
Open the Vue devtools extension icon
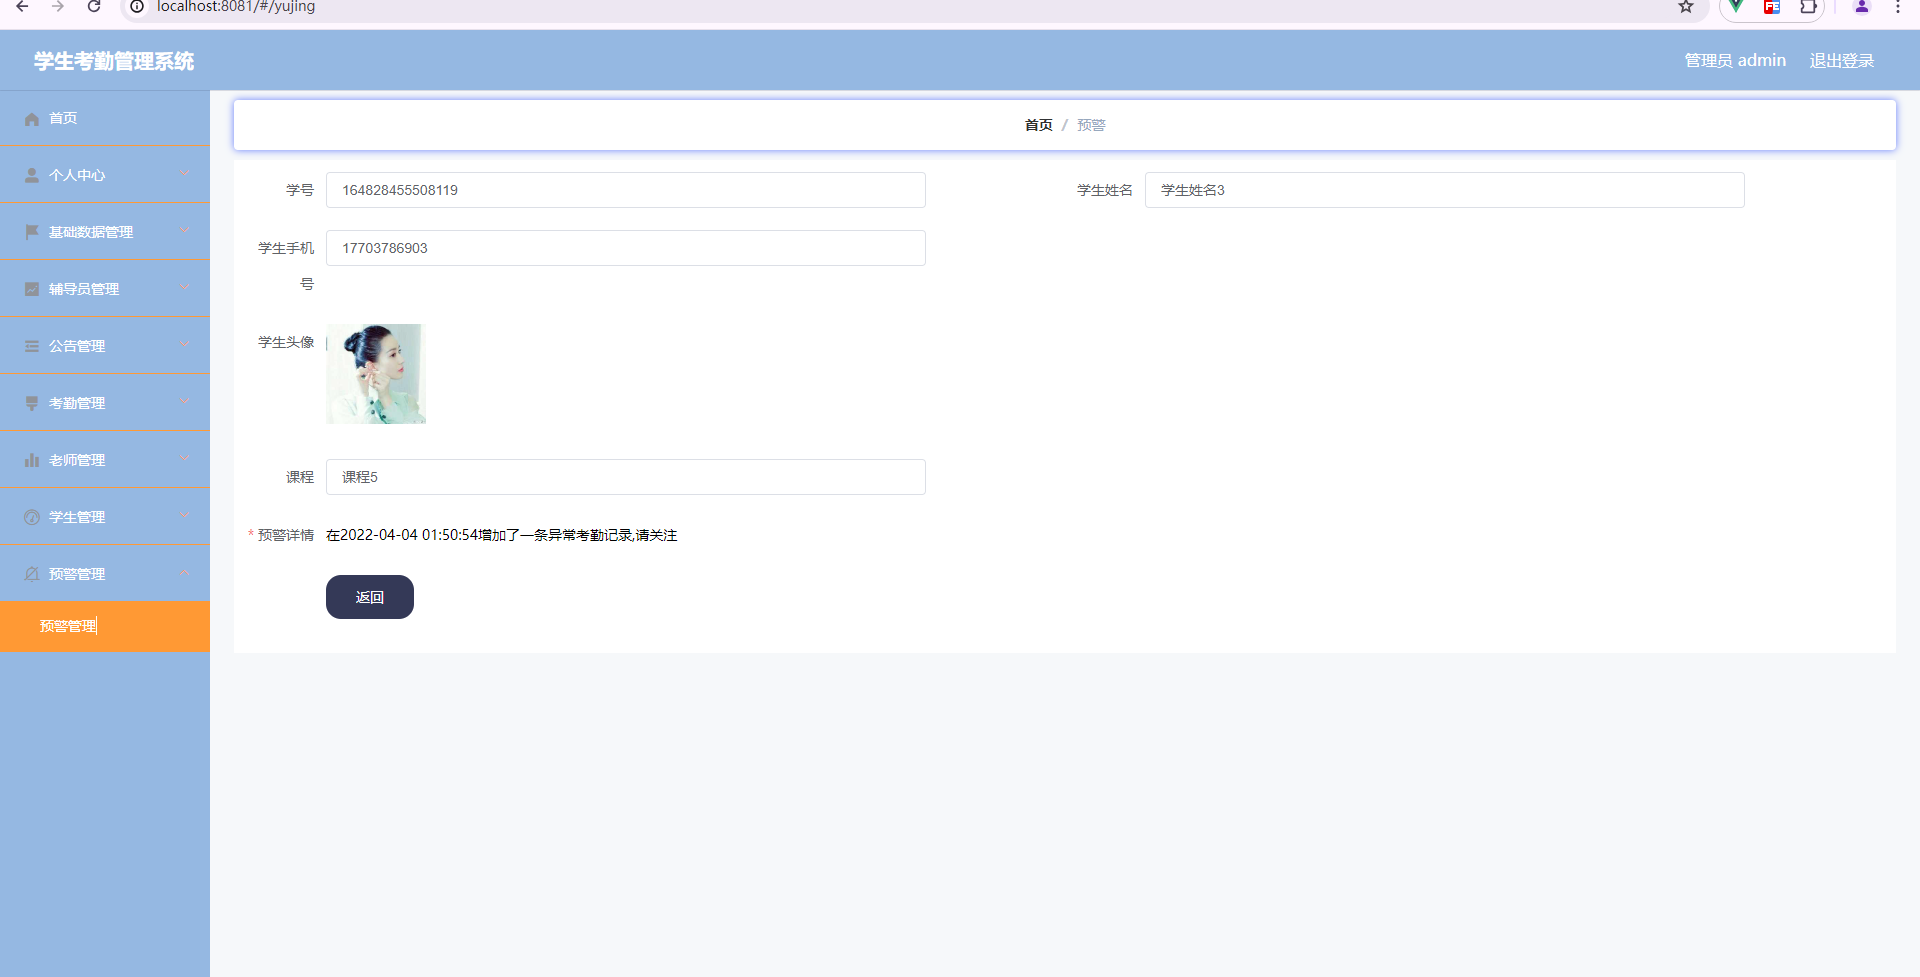pos(1737,7)
